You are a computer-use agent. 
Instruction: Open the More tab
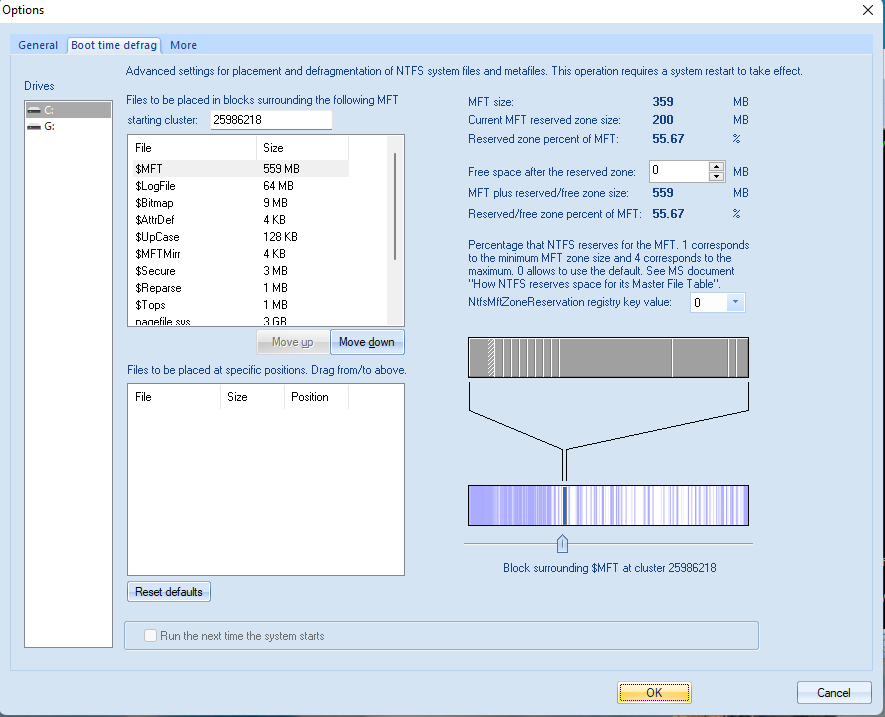[183, 45]
